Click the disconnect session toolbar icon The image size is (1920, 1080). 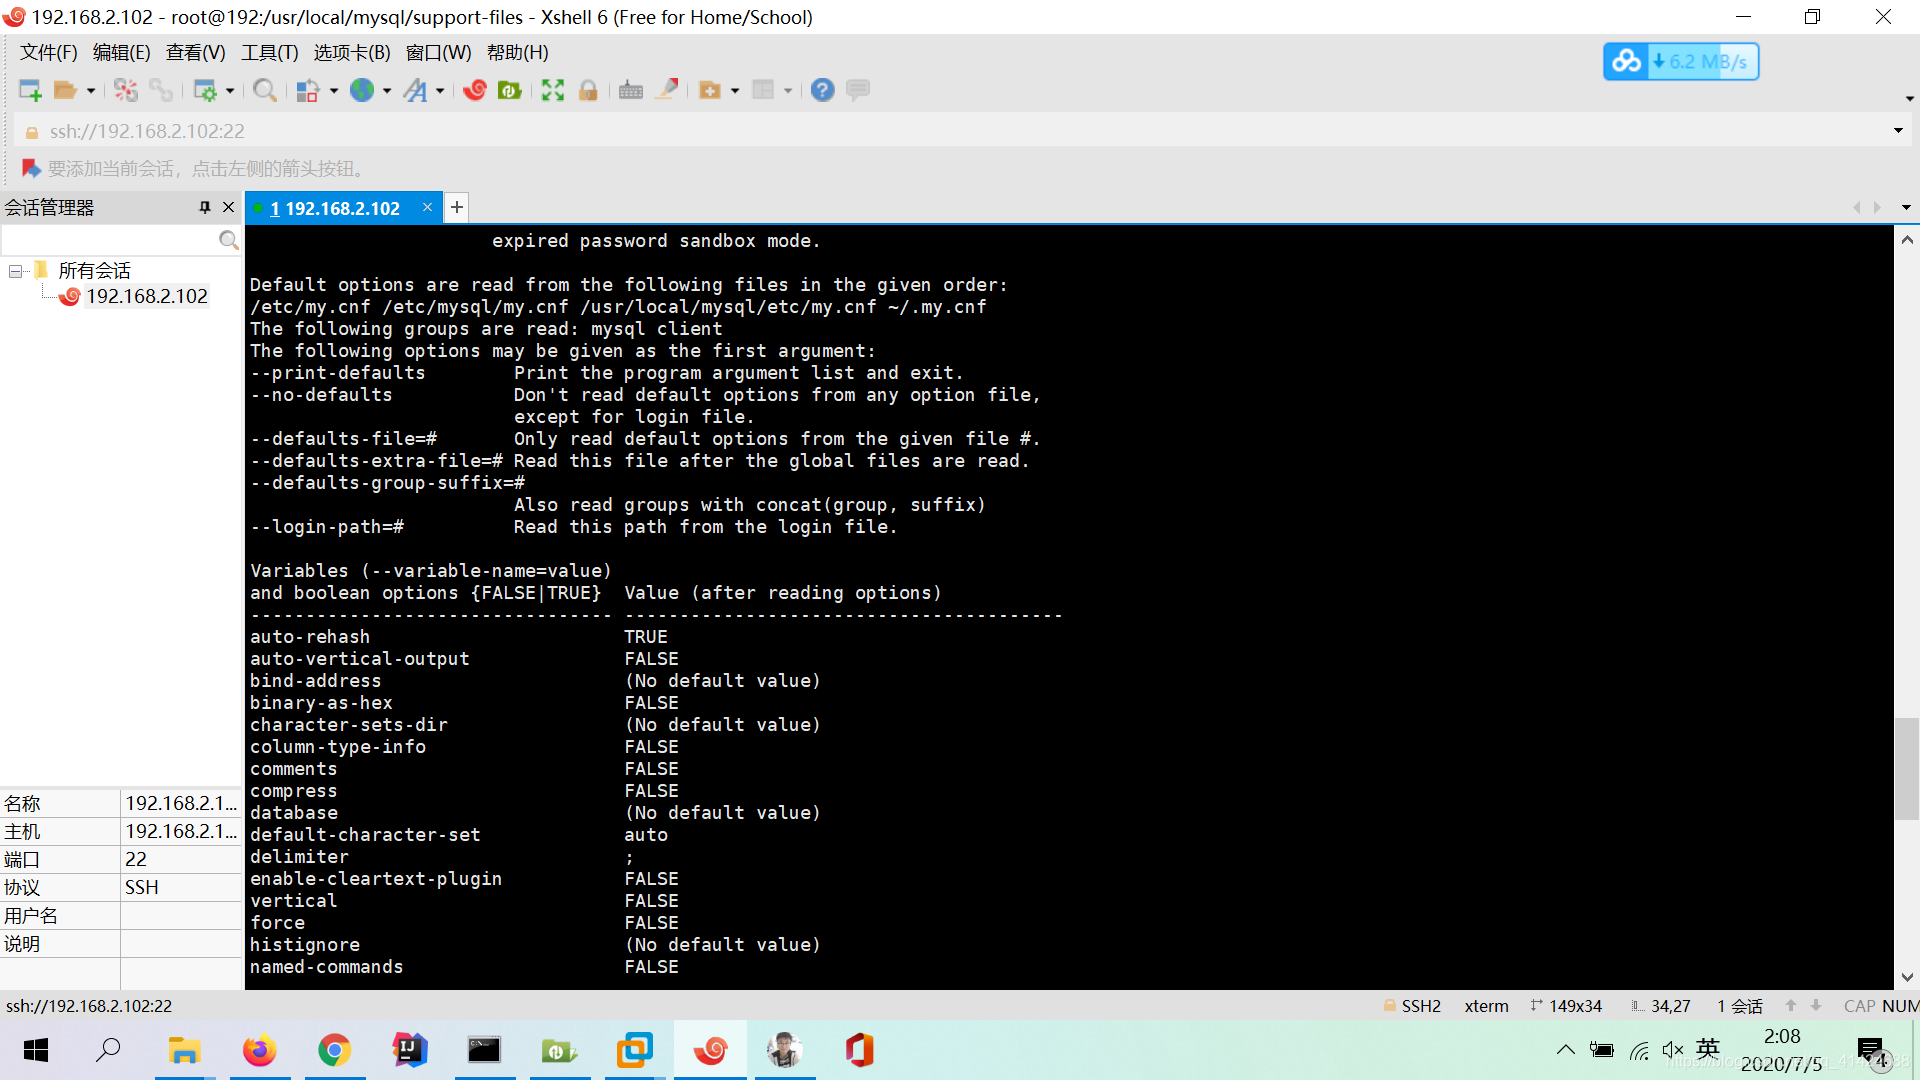click(125, 90)
